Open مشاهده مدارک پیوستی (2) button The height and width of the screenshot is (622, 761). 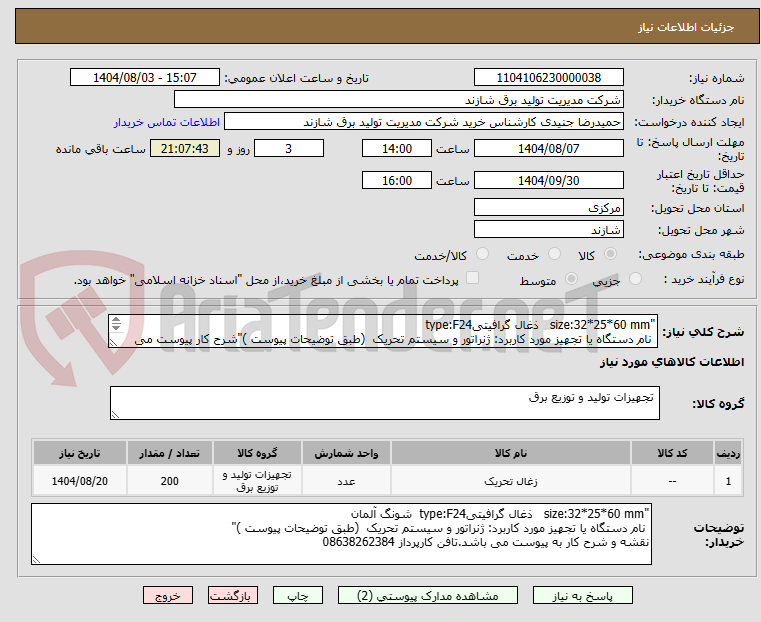[x=428, y=596]
